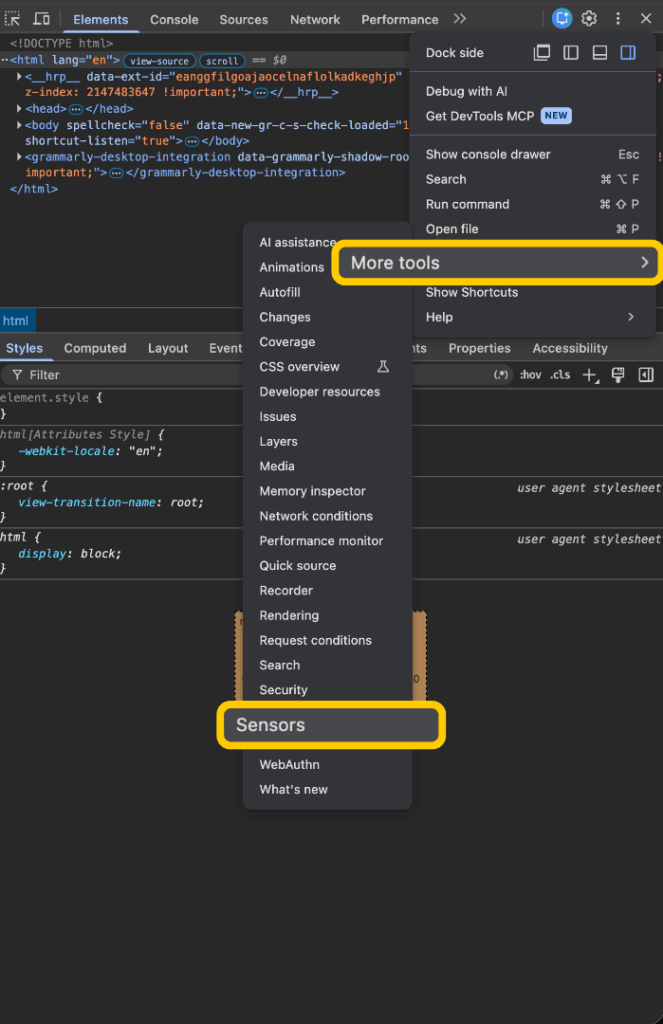Image resolution: width=663 pixels, height=1024 pixels.
Task: Choose Show Shortcuts menu item
Action: [x=532, y=293]
